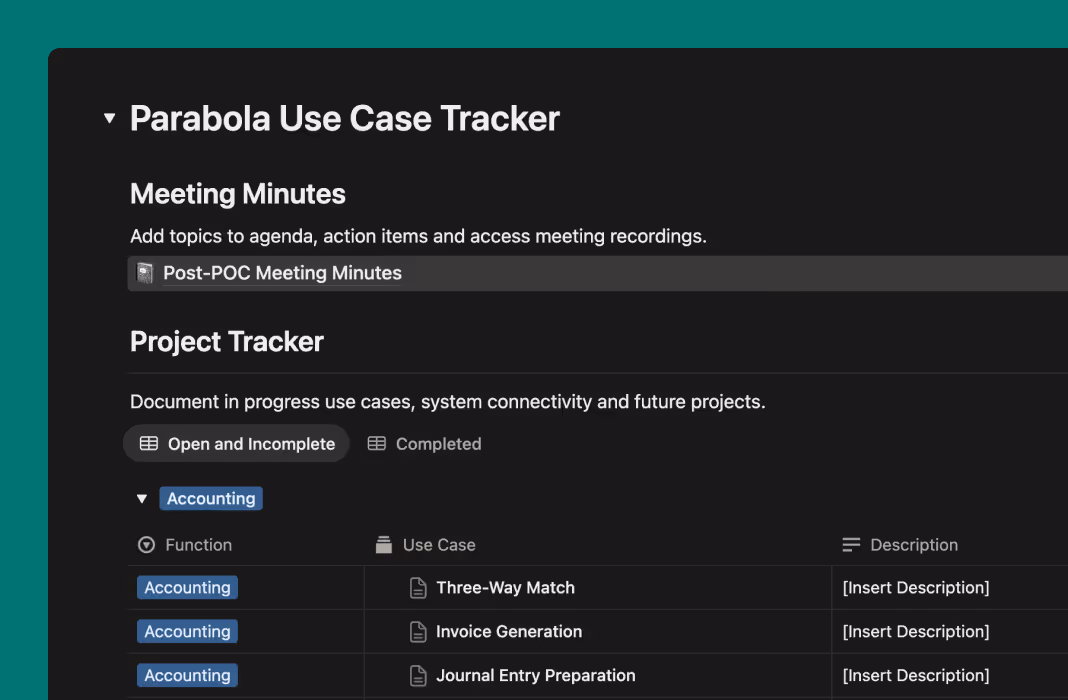
Task: Click the Use Case column stack icon
Action: (383, 545)
